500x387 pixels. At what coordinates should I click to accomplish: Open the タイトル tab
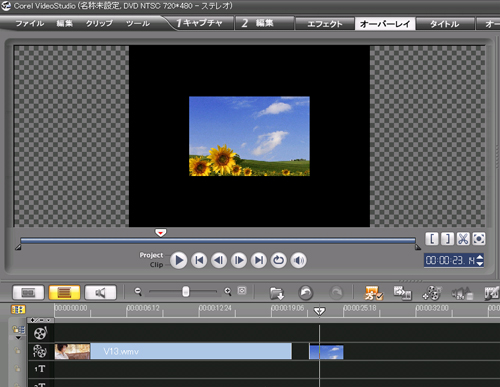(x=445, y=24)
